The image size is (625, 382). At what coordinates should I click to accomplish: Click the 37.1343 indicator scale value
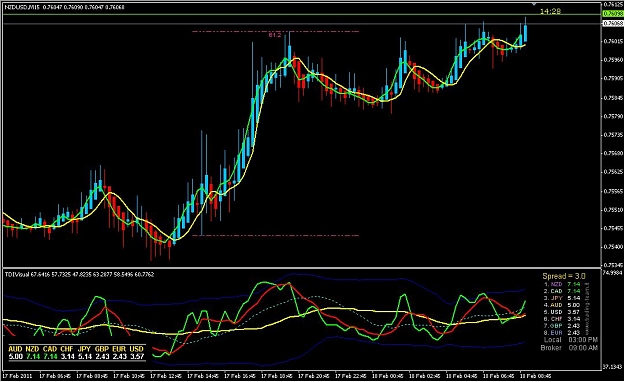[613, 366]
